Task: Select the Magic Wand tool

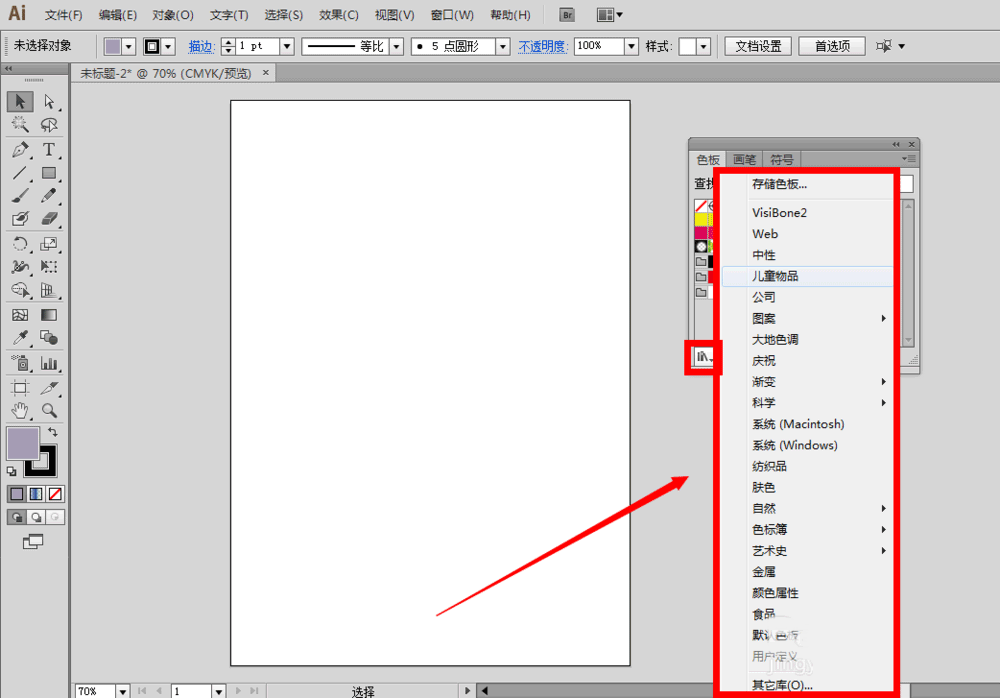Action: [x=20, y=124]
